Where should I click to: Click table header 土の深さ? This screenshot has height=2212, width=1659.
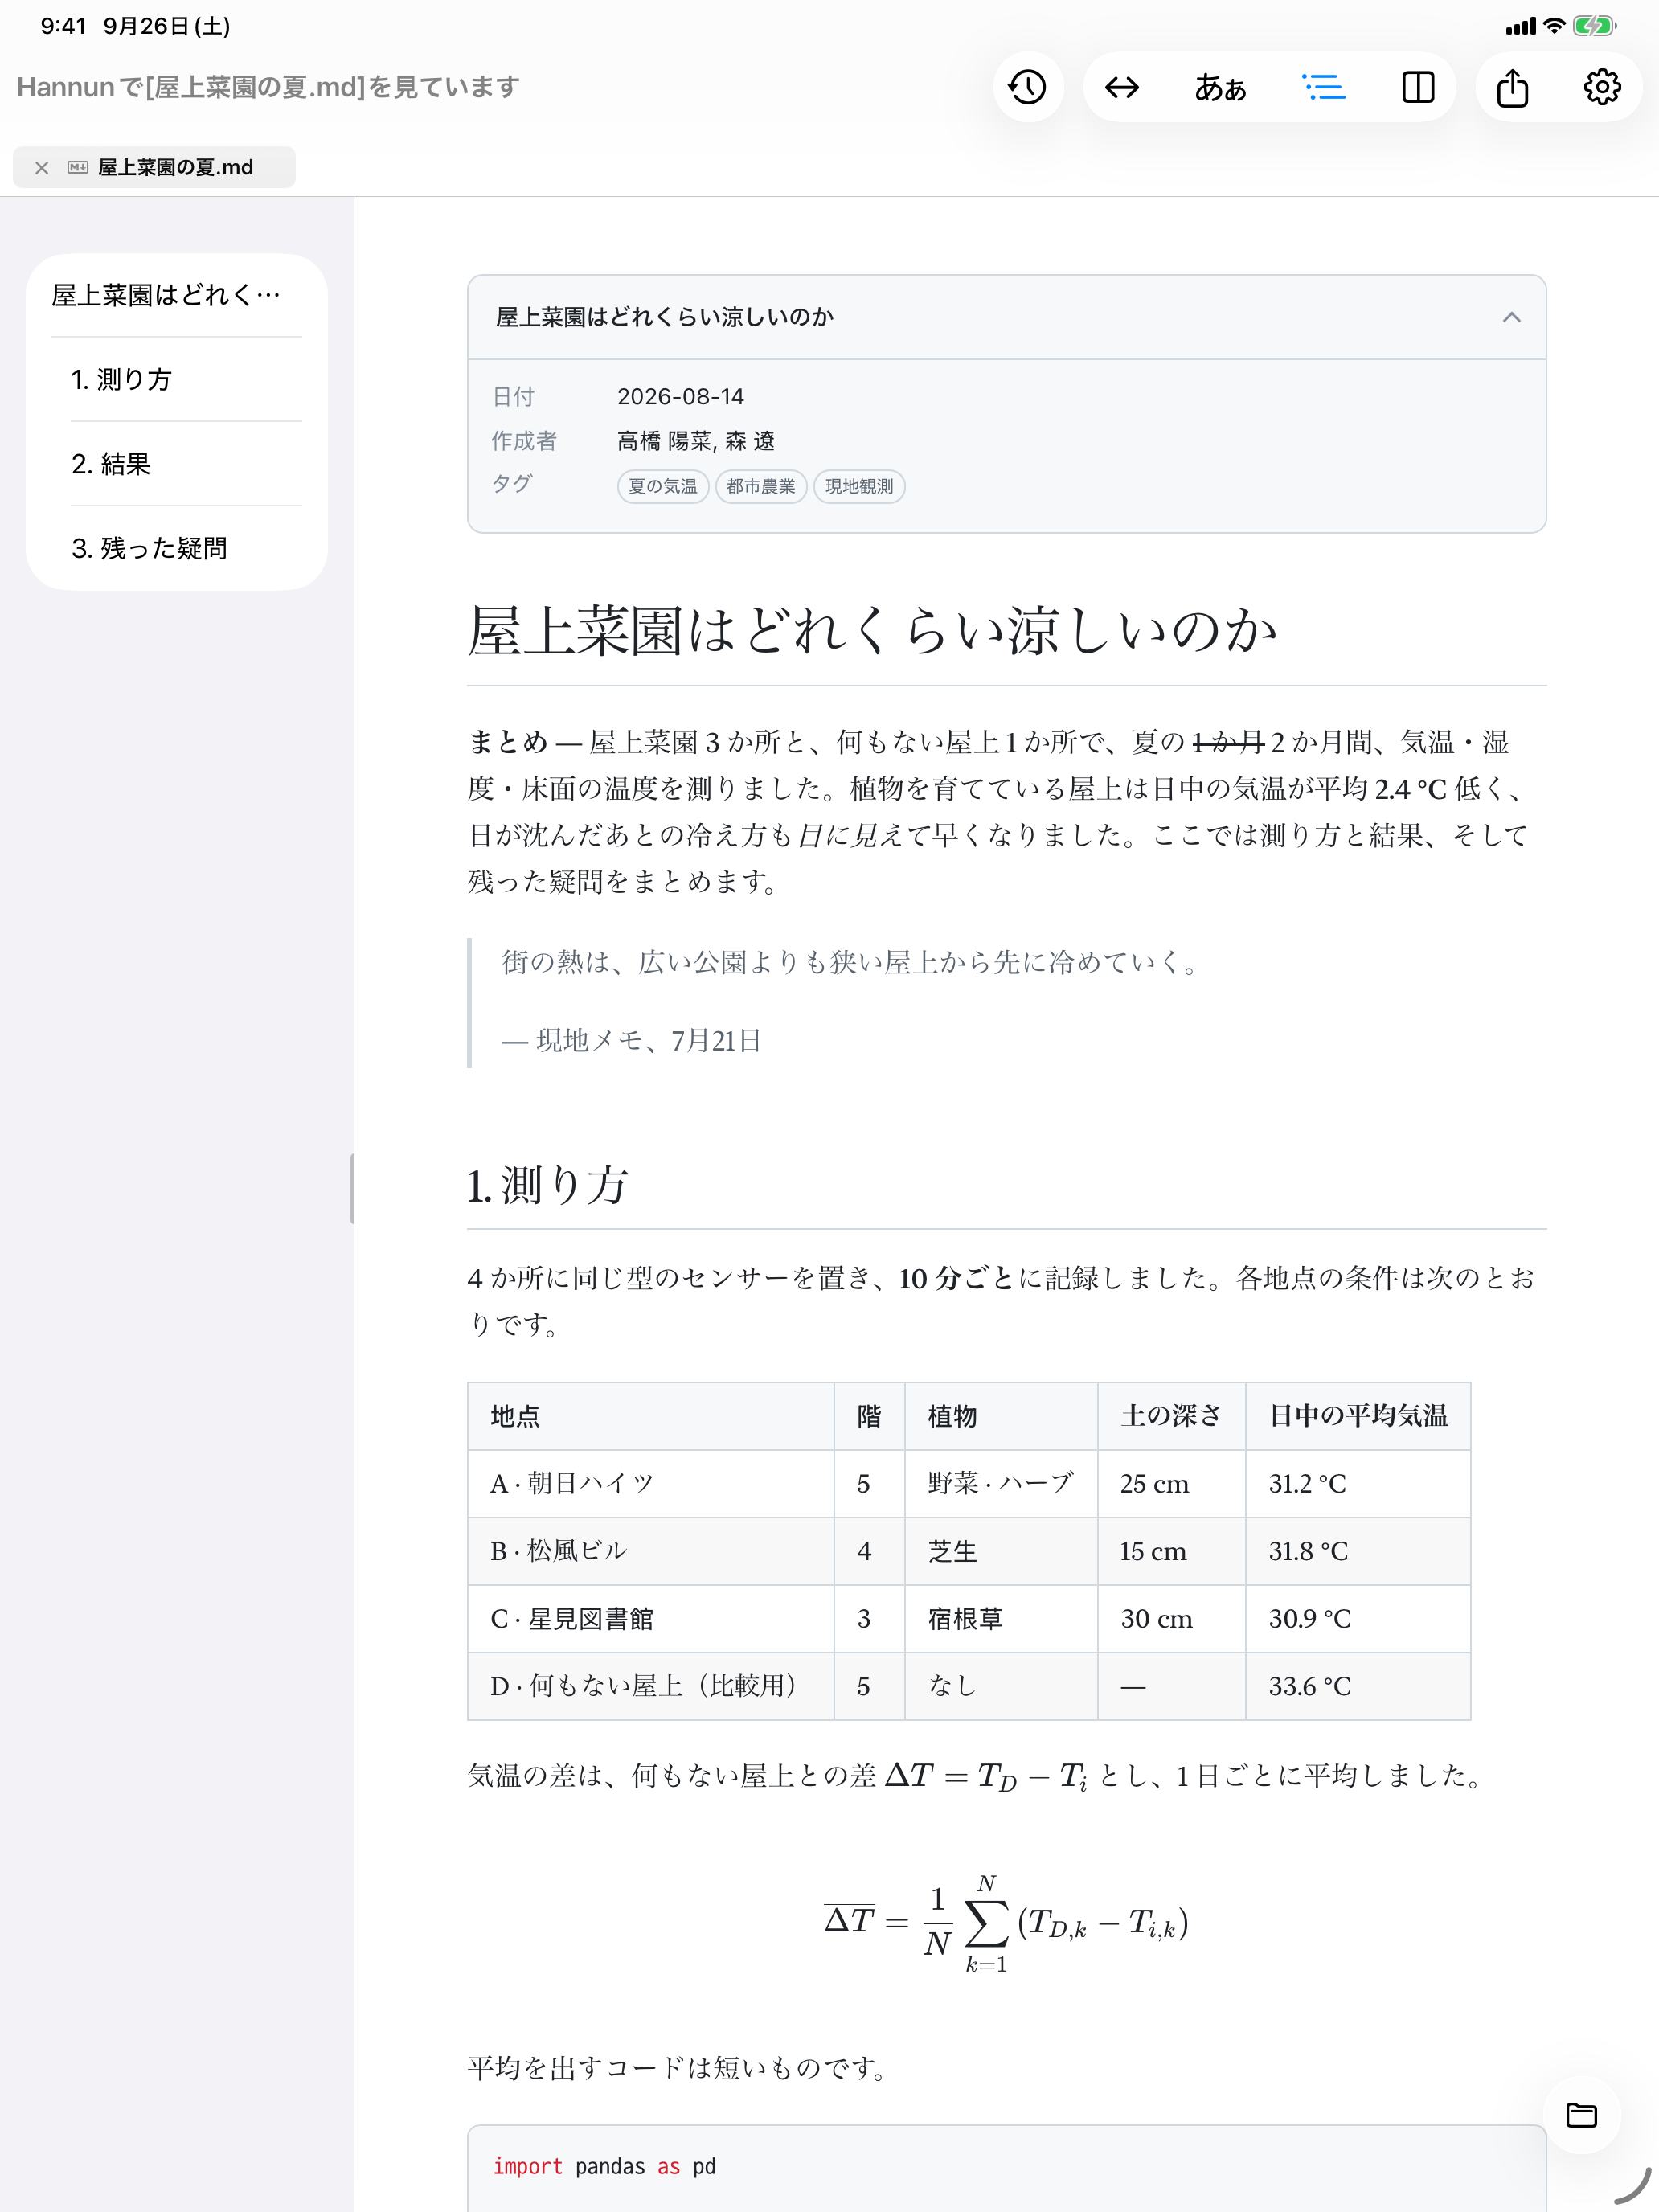click(x=1171, y=1416)
